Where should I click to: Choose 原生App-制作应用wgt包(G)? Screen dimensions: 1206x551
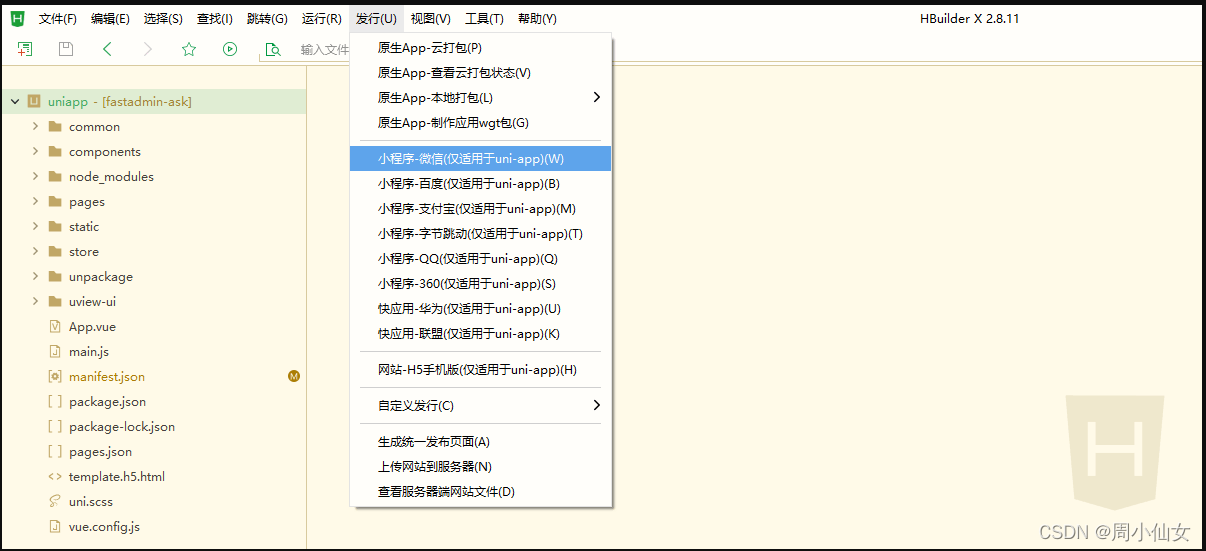pyautogui.click(x=480, y=123)
